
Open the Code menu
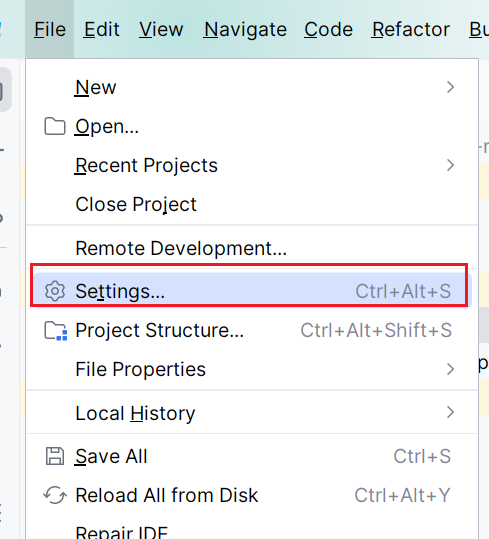point(329,30)
